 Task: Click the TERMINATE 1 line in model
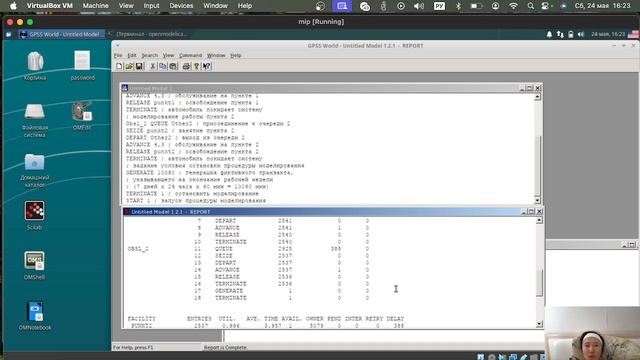pos(192,193)
